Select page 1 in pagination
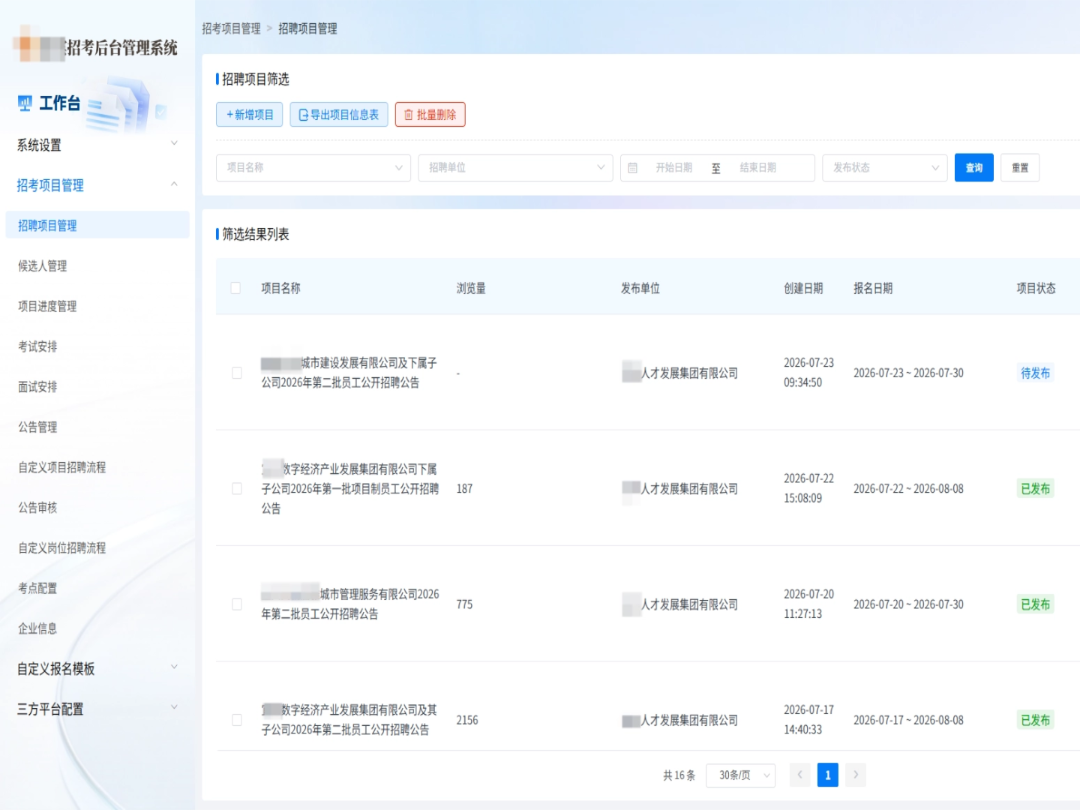The image size is (1080, 810). 828,775
